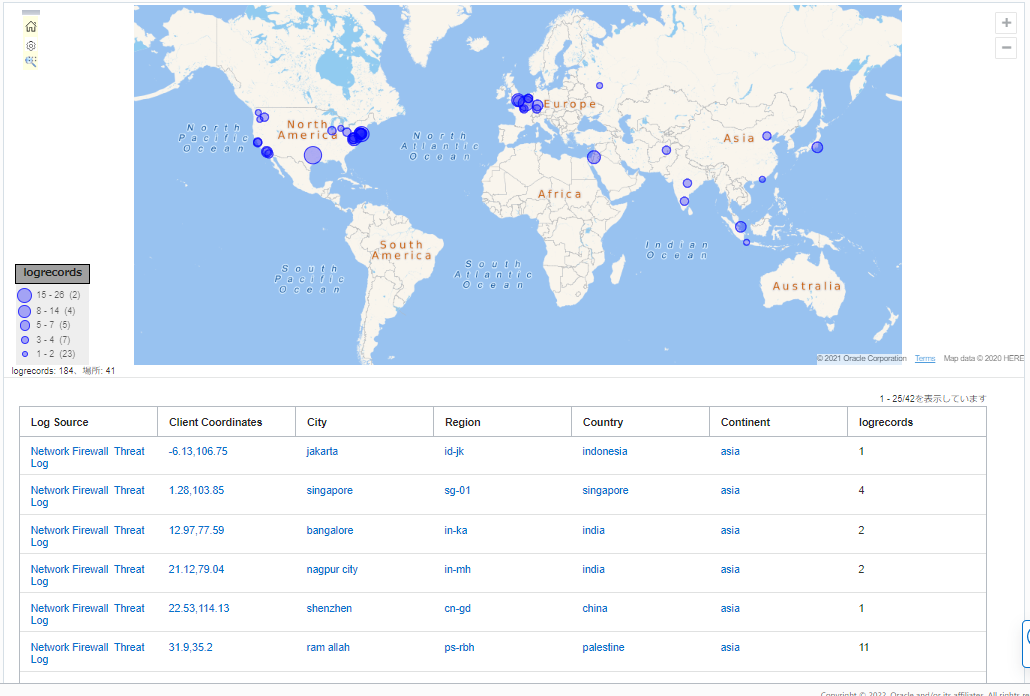
Task: Zoom in using the plus button
Action: point(1006,23)
